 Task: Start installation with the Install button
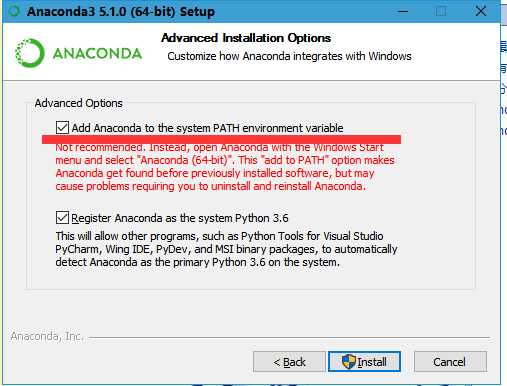click(364, 362)
